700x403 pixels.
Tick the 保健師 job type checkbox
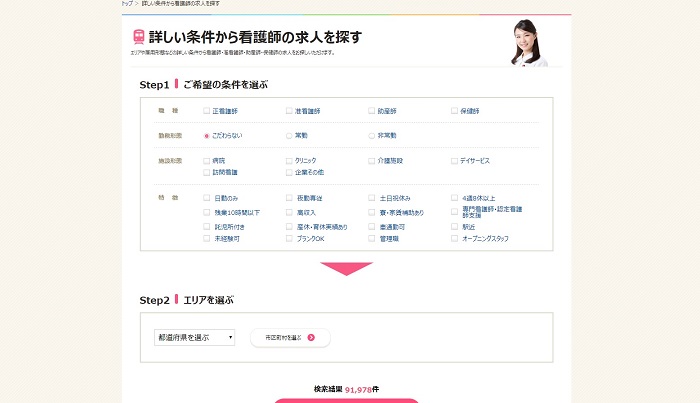coord(454,110)
